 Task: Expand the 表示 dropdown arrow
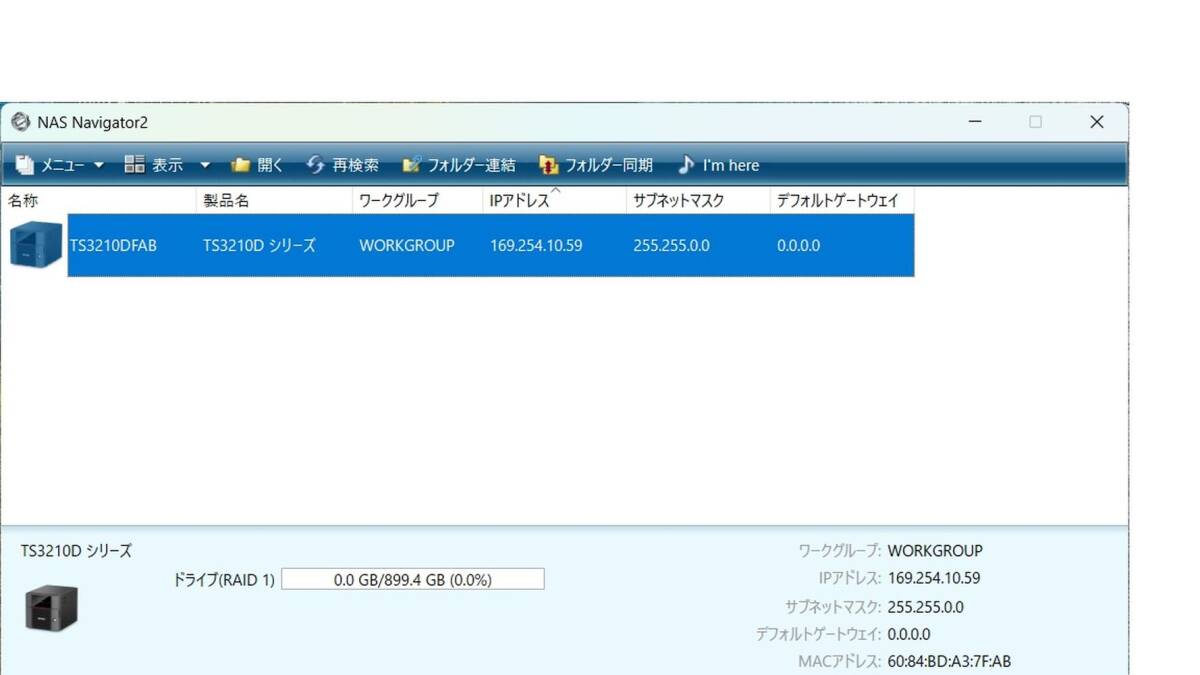[205, 165]
